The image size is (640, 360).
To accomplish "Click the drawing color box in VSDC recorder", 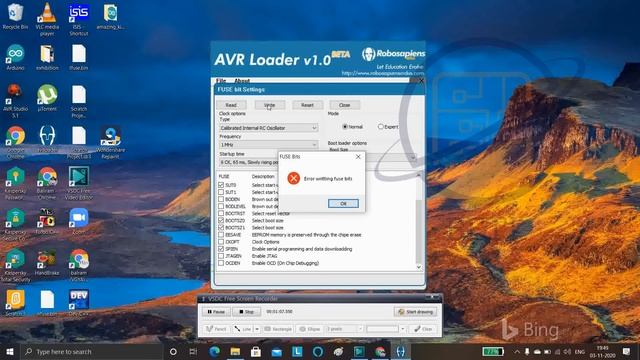I will 382,329.
